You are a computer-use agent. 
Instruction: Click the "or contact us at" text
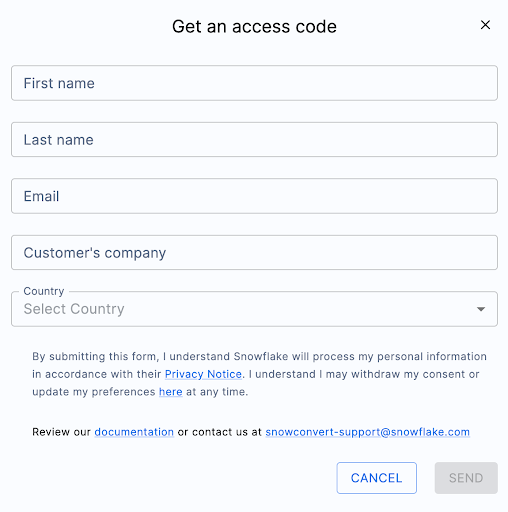coord(220,432)
